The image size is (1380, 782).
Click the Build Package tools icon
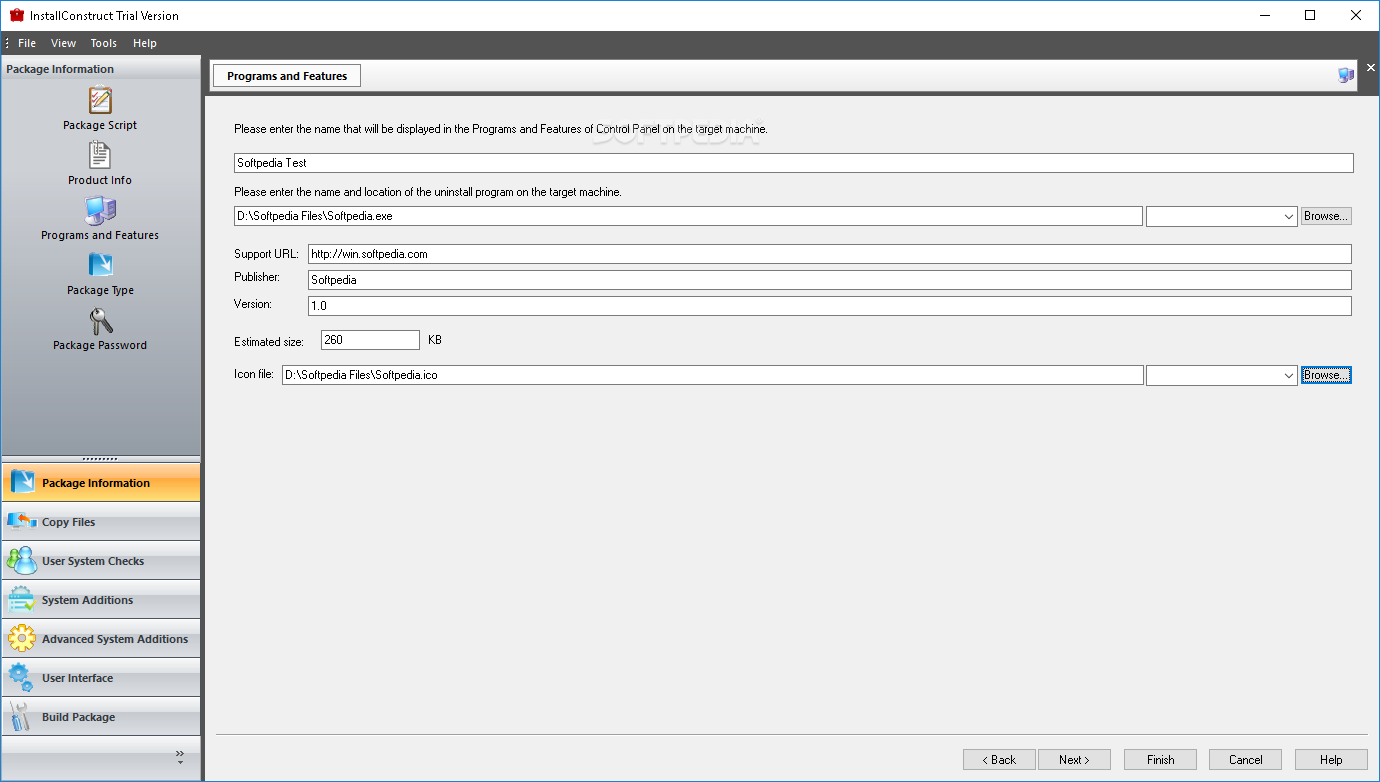pyautogui.click(x=22, y=717)
